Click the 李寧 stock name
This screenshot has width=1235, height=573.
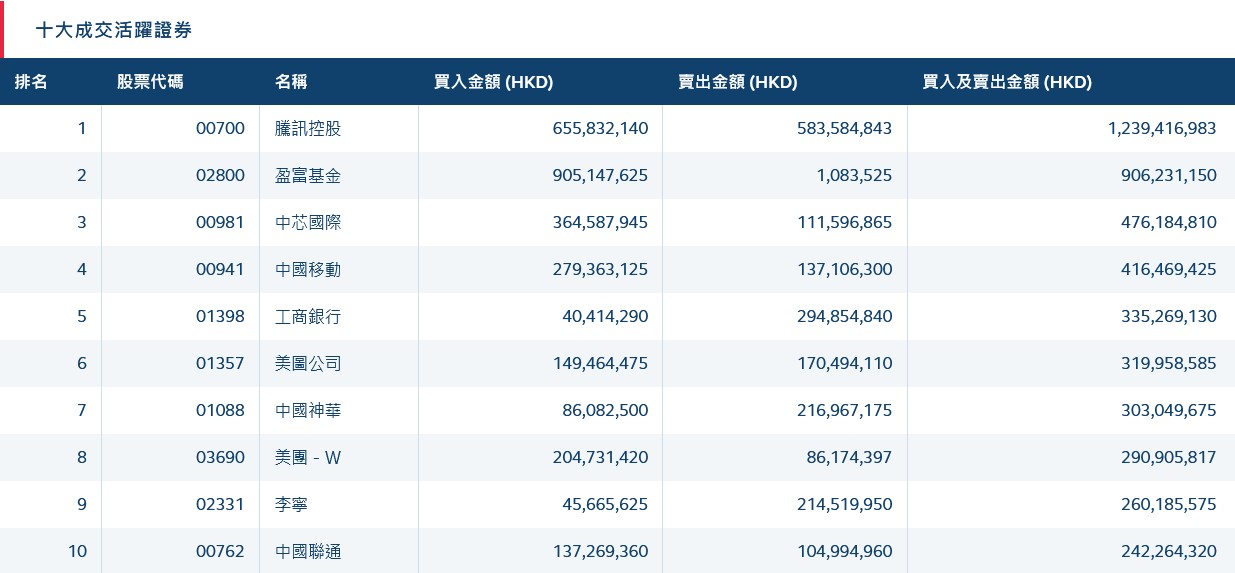(x=292, y=504)
